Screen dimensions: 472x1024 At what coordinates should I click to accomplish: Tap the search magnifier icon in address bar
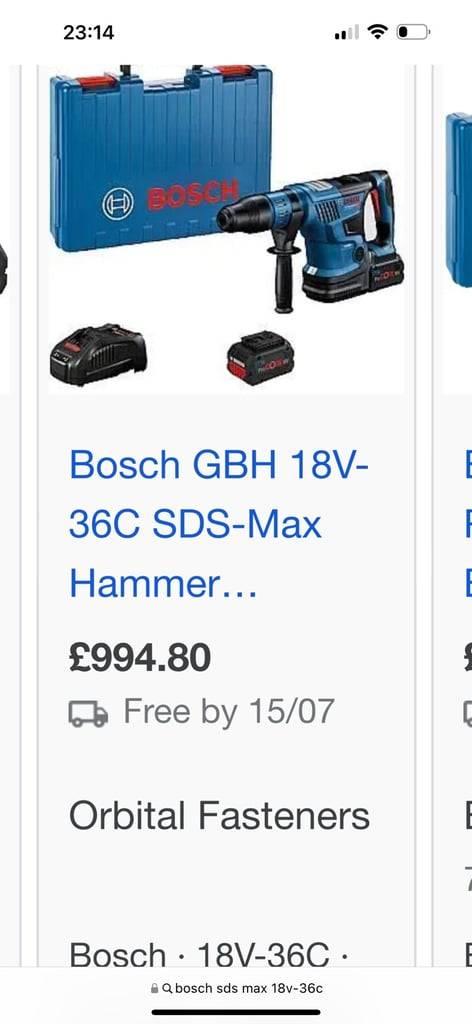tap(167, 989)
